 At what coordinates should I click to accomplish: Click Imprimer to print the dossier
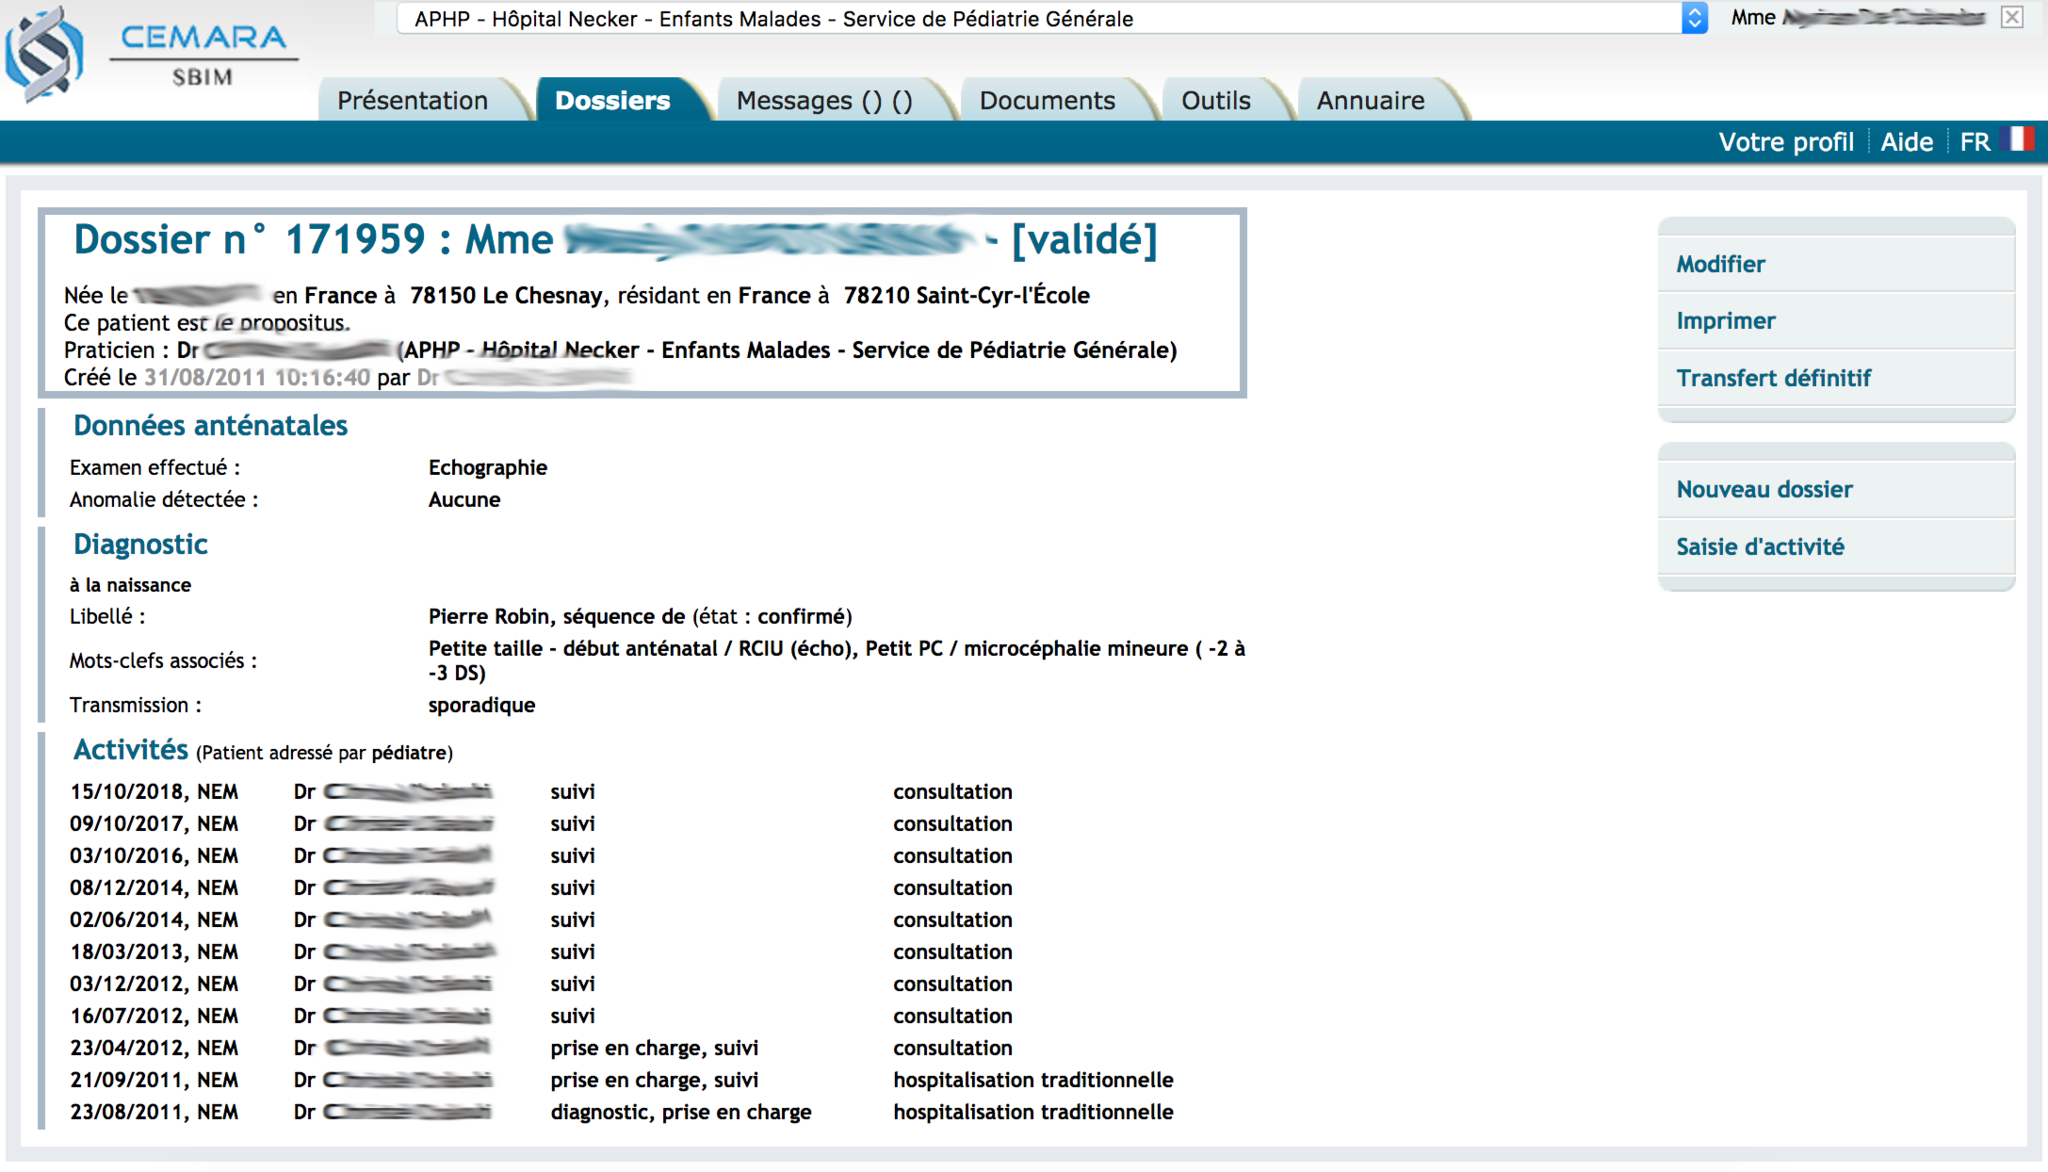1725,321
